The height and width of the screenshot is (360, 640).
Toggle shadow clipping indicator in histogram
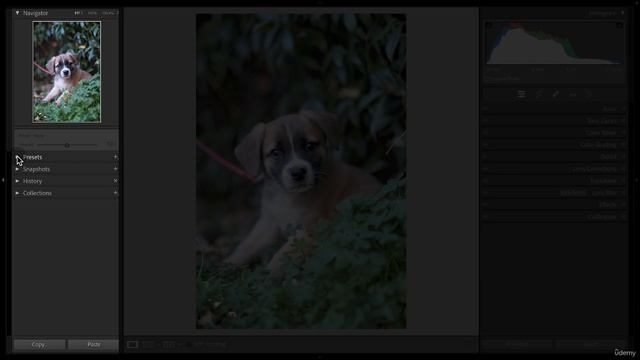coord(489,25)
